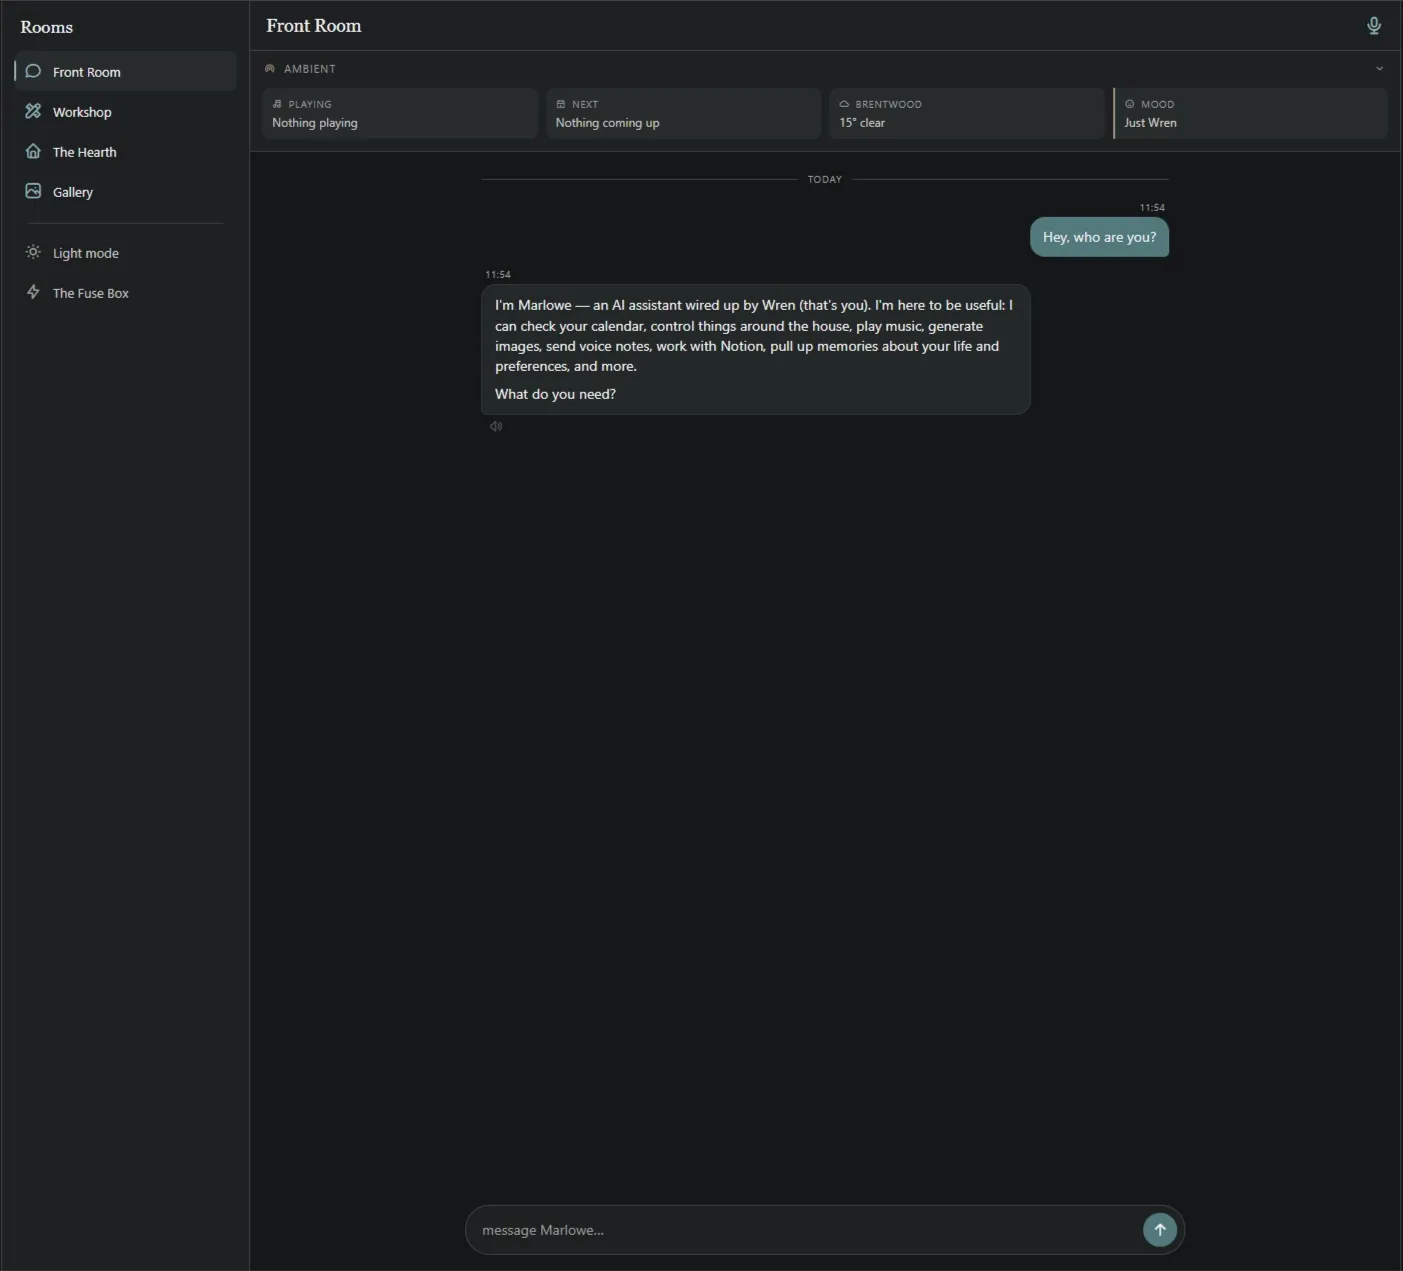Open the Mood card showing Just Wren
Image resolution: width=1403 pixels, height=1271 pixels.
point(1251,113)
